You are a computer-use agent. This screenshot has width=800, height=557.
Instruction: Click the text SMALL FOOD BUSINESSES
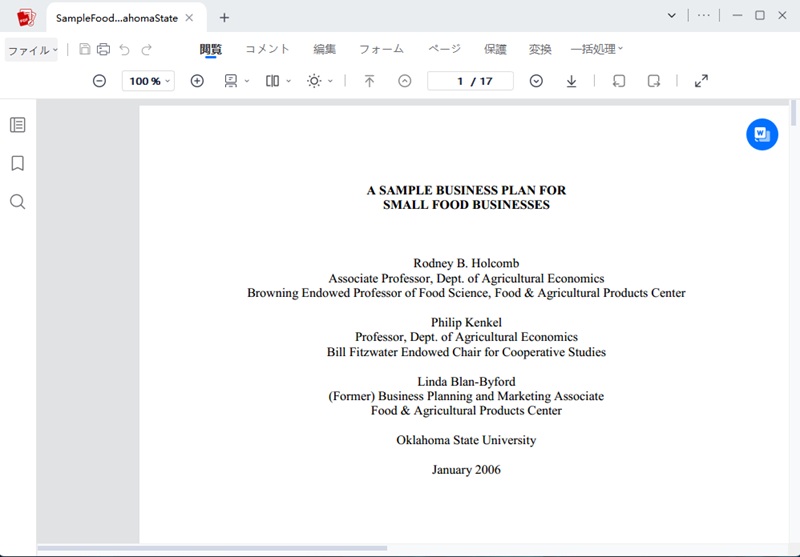(x=466, y=205)
